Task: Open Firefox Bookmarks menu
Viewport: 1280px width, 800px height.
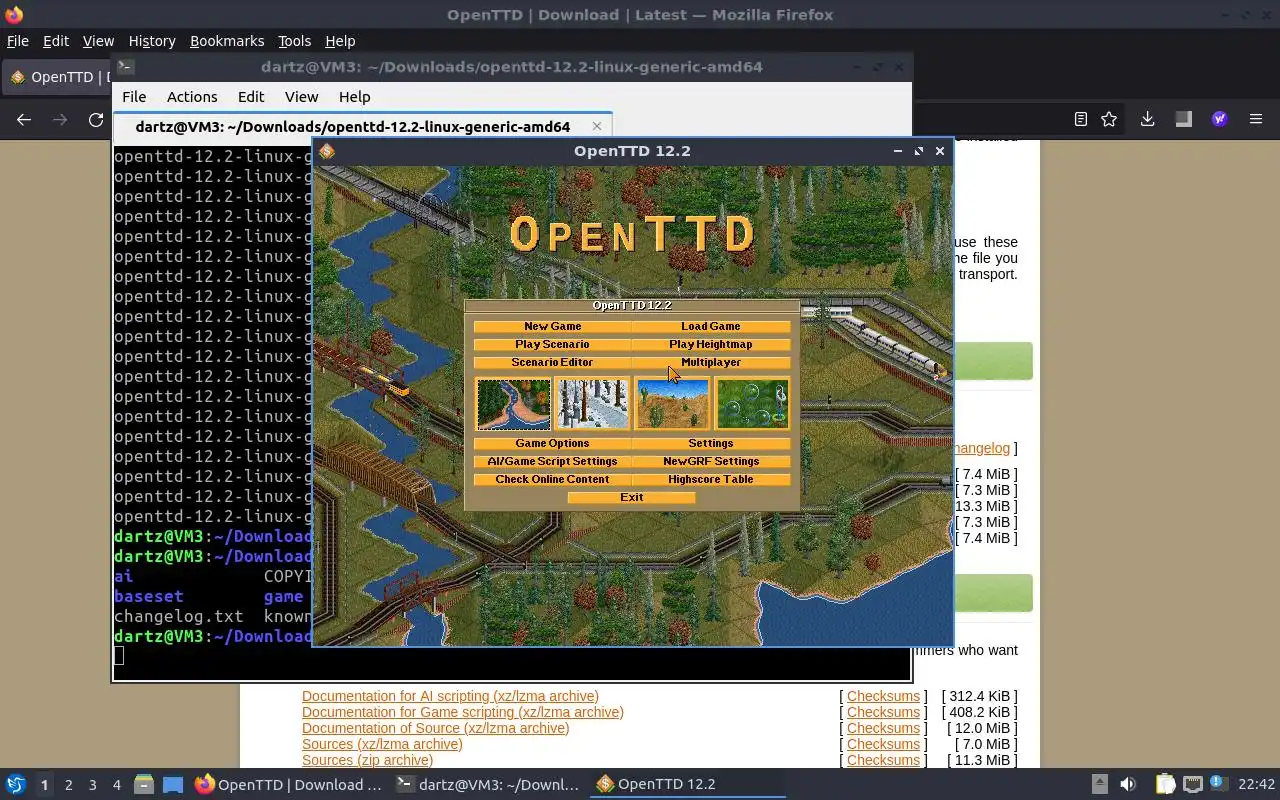Action: 227,41
